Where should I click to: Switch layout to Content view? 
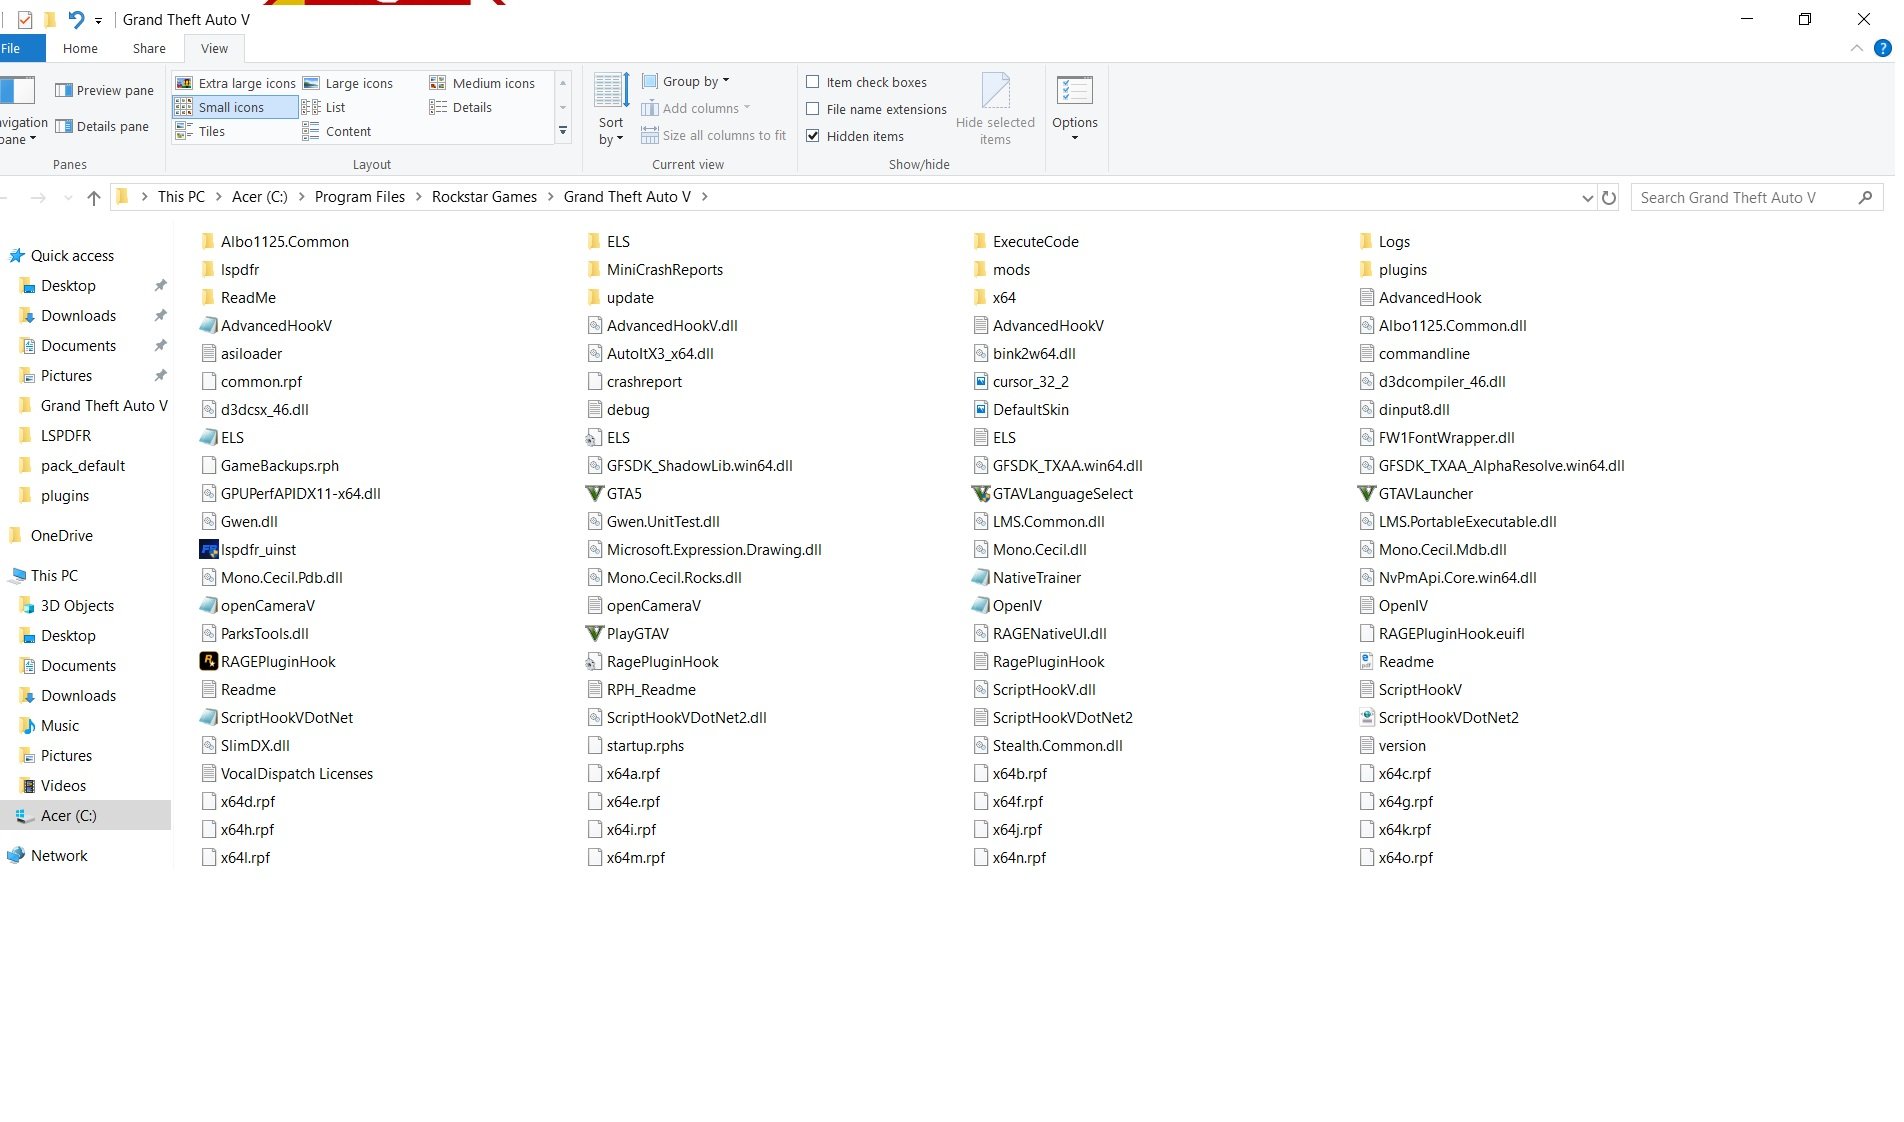pos(337,131)
